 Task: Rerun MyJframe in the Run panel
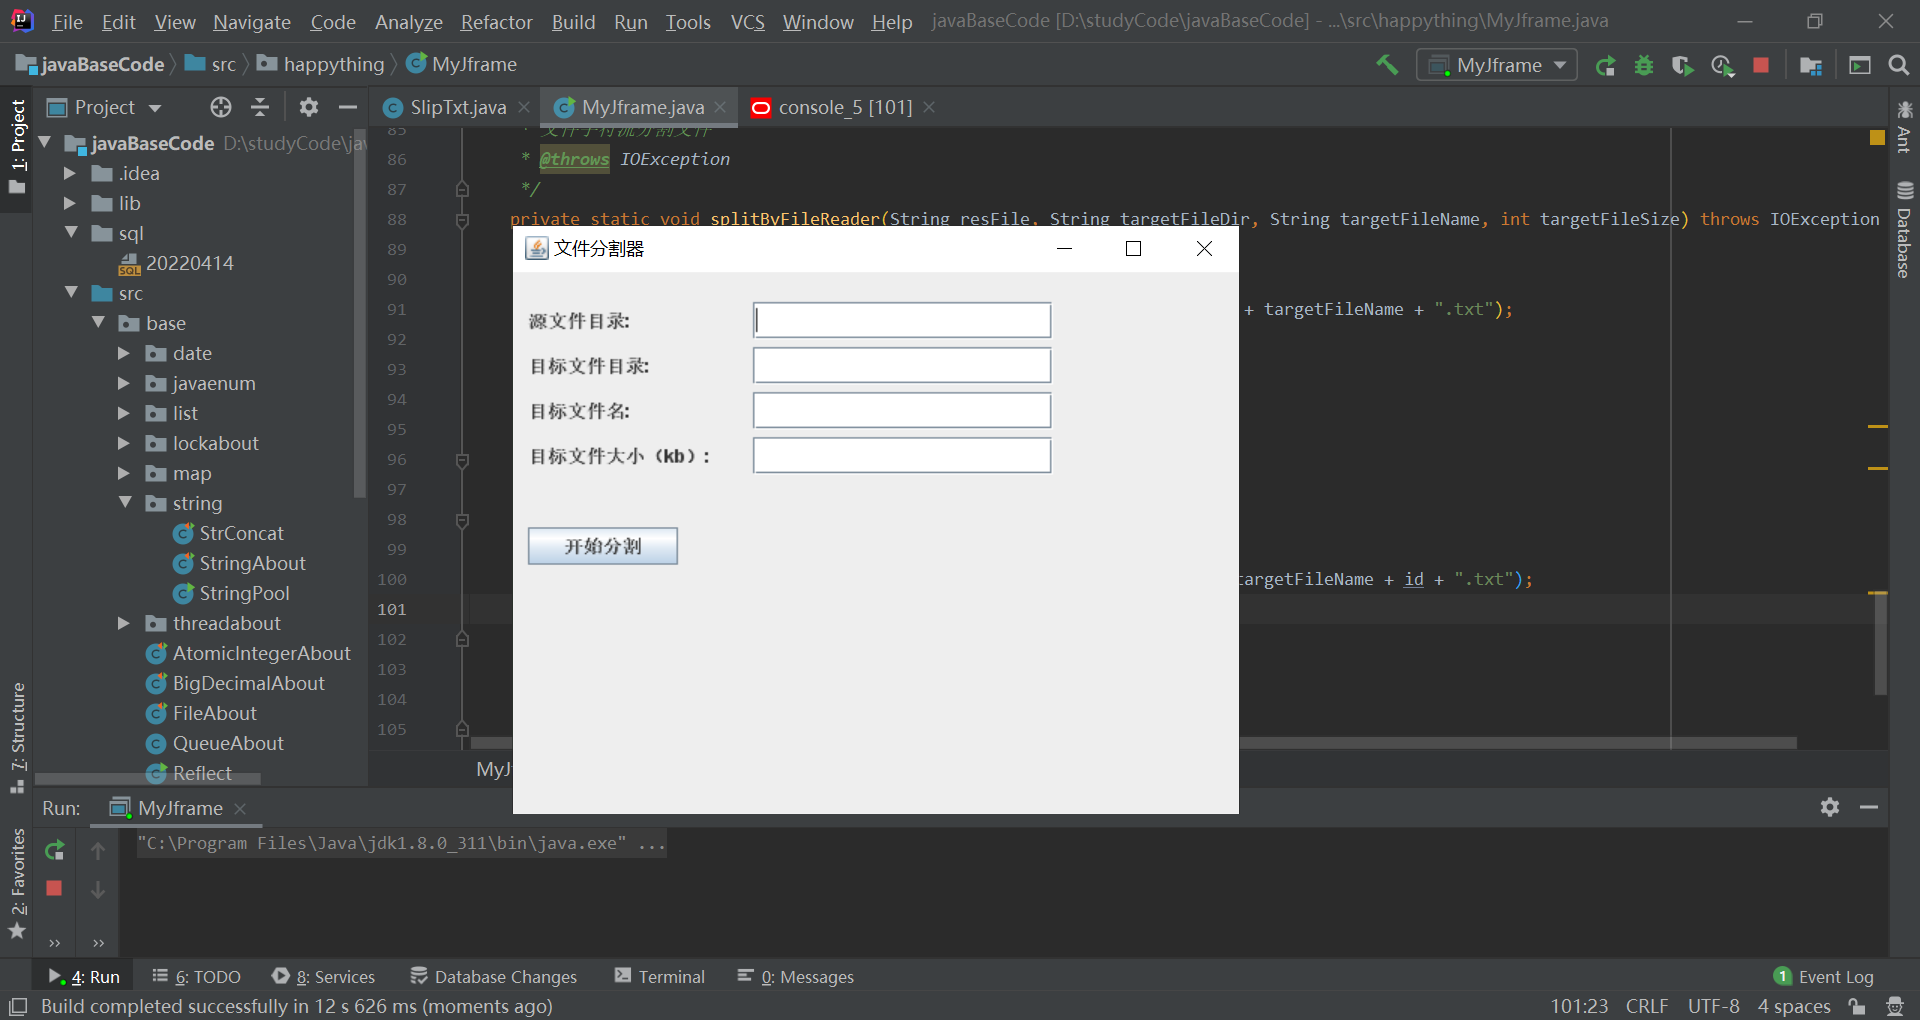tap(55, 851)
